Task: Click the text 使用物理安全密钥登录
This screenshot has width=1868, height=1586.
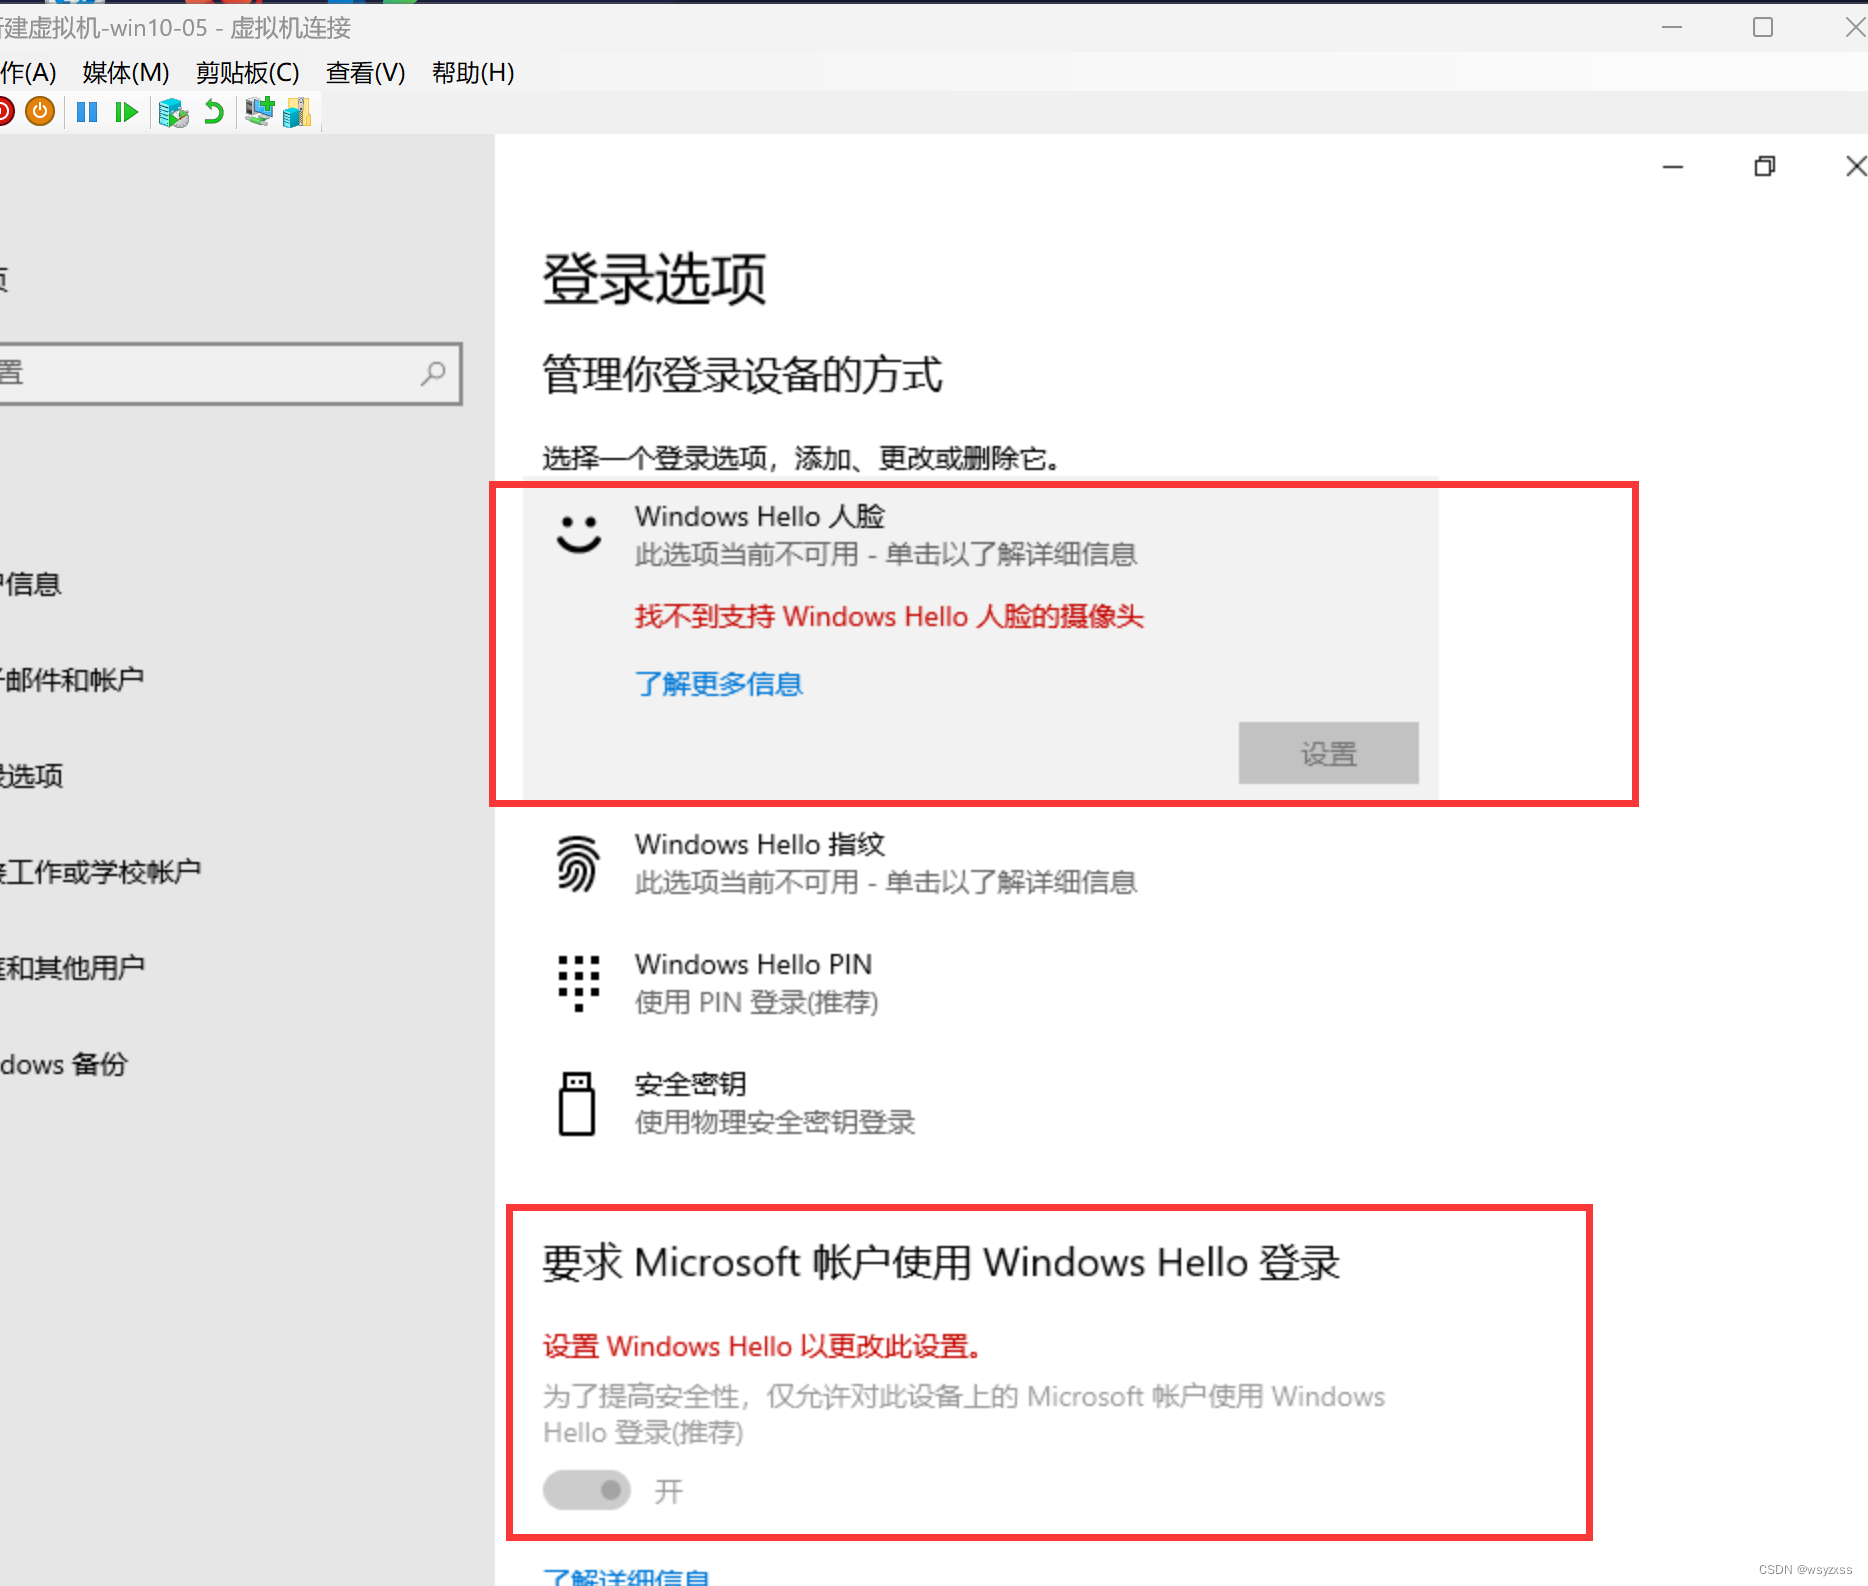Action: [x=775, y=1122]
